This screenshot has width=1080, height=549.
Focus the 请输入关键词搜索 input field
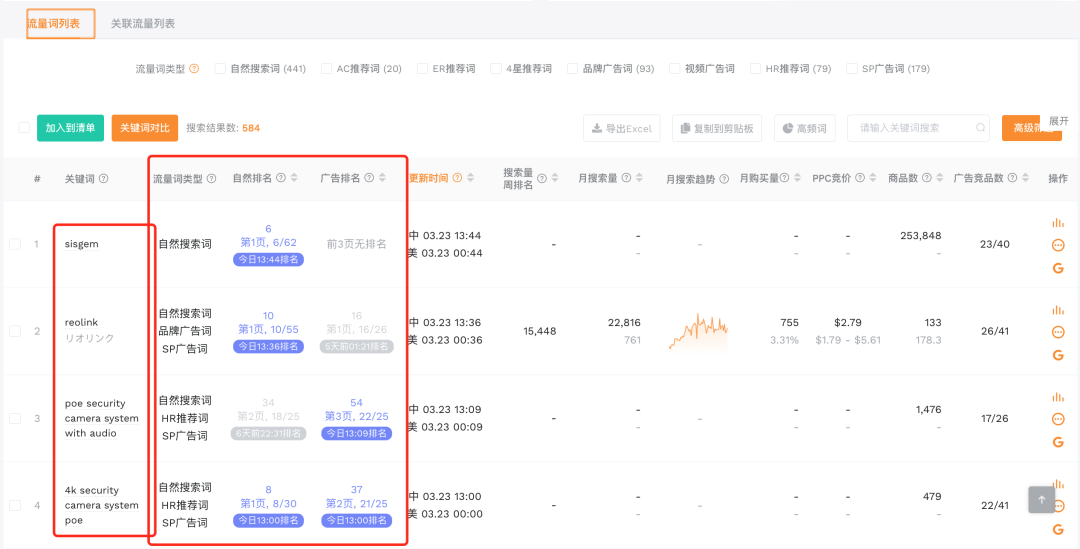(x=908, y=128)
